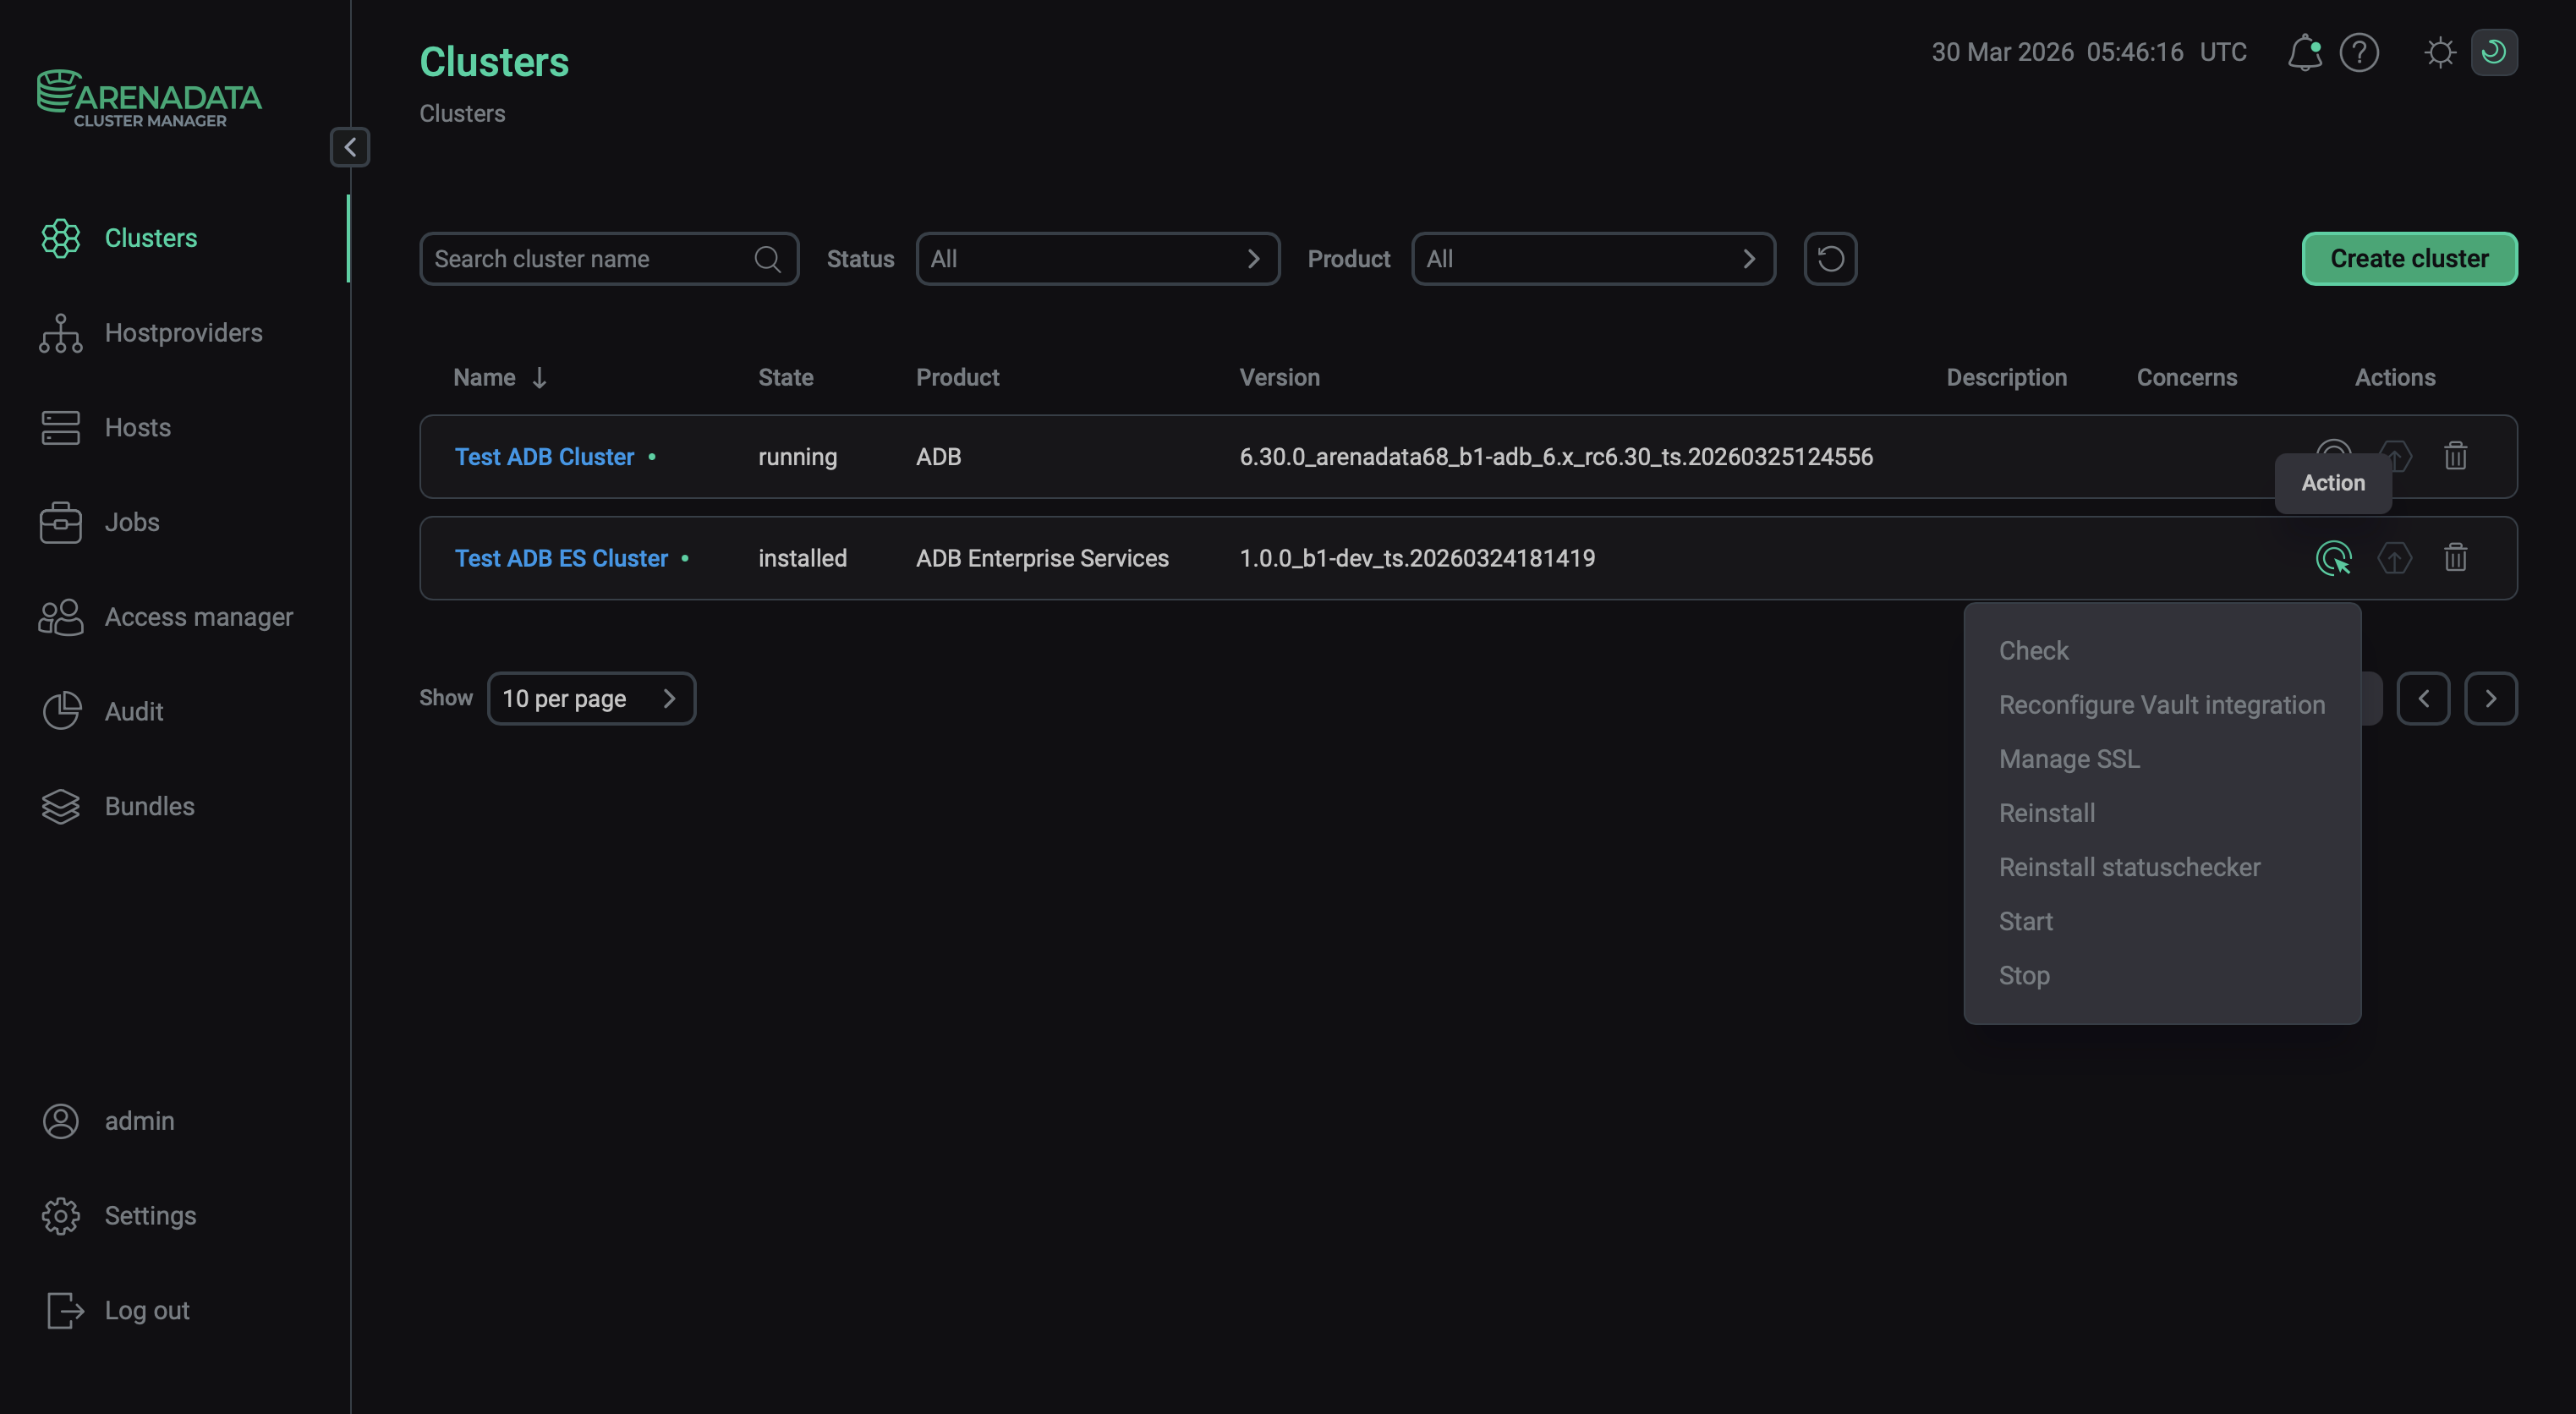Screen dimensions: 2576x1414
Task: Toggle dark theme with the moon icon
Action: 2495,53
